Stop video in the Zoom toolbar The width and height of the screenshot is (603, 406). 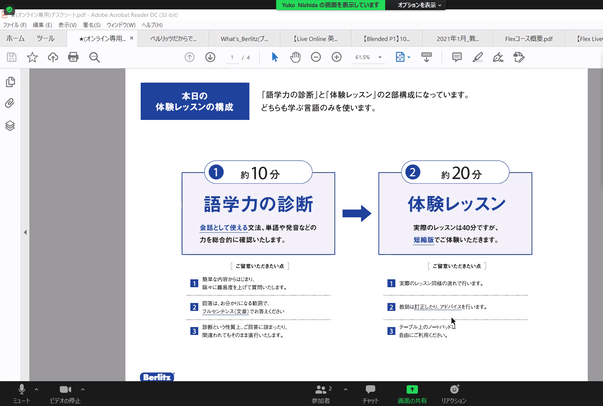tap(65, 393)
